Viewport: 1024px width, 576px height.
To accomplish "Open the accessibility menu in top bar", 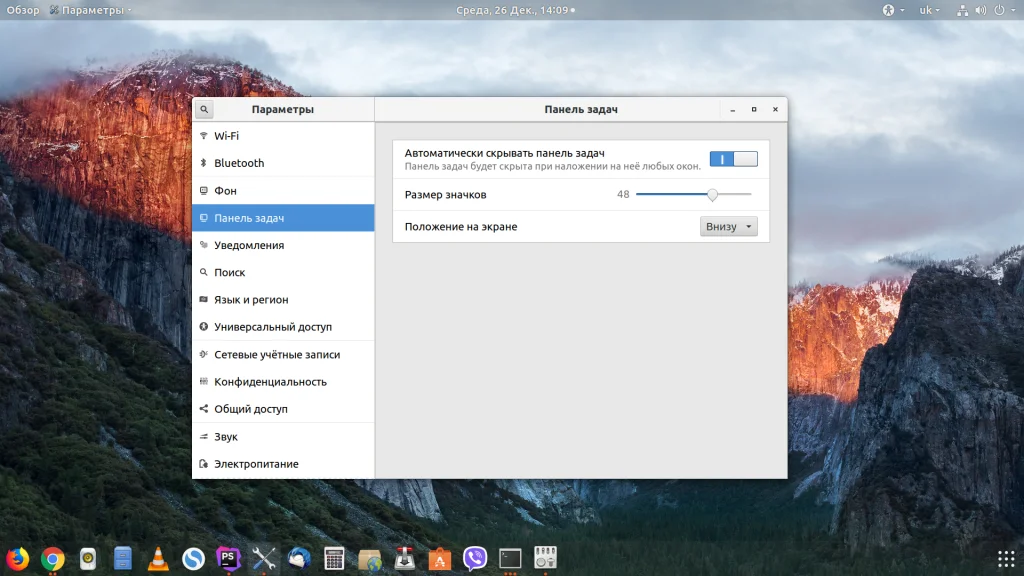I will click(x=888, y=10).
